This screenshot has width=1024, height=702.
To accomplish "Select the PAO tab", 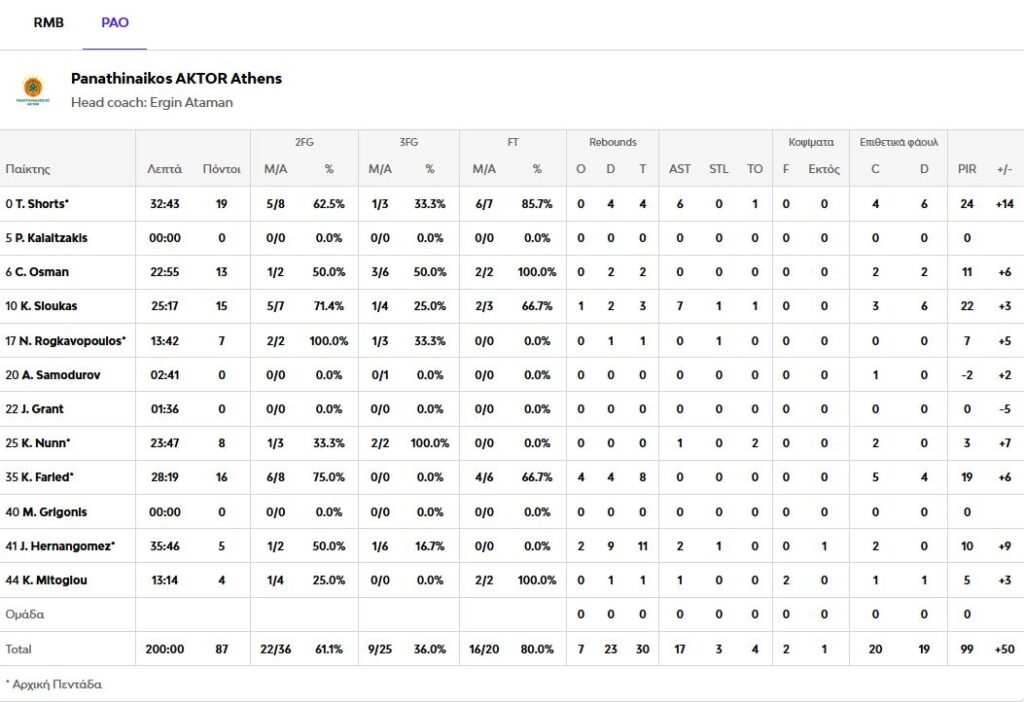I will (x=115, y=22).
